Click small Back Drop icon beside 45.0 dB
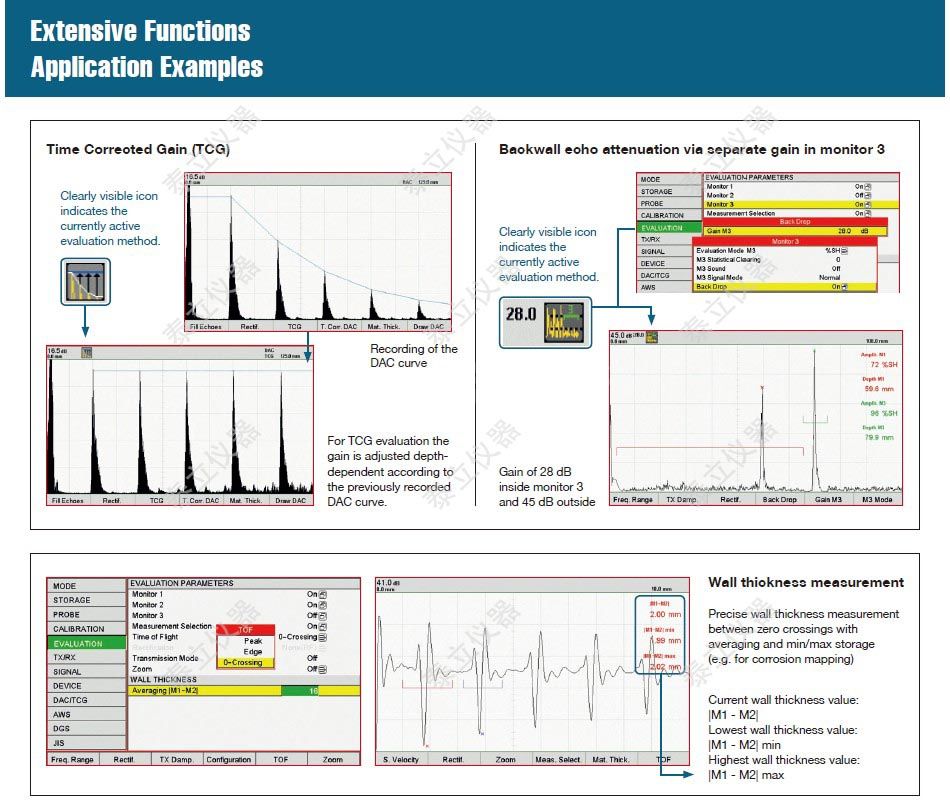 pos(652,337)
